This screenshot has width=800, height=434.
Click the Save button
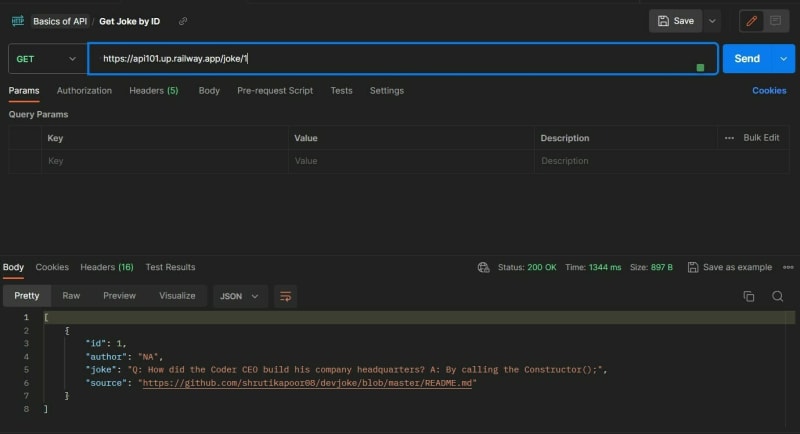click(676, 21)
